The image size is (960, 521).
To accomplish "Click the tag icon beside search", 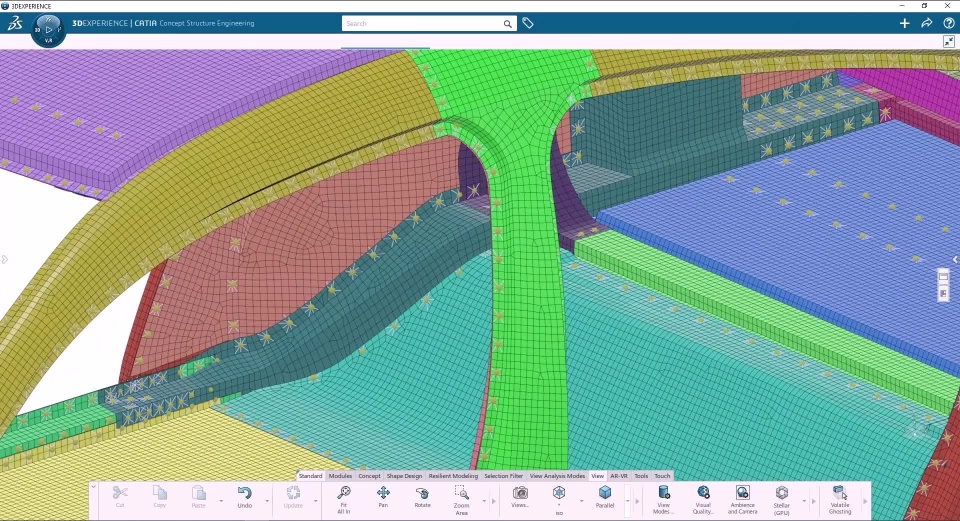I will coord(528,23).
